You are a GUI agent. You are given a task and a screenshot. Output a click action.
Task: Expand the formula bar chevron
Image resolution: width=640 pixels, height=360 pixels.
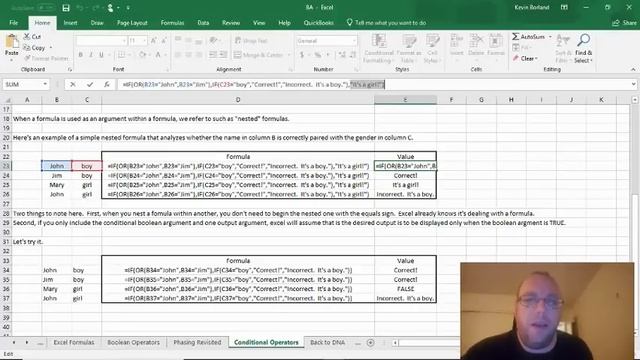click(633, 84)
